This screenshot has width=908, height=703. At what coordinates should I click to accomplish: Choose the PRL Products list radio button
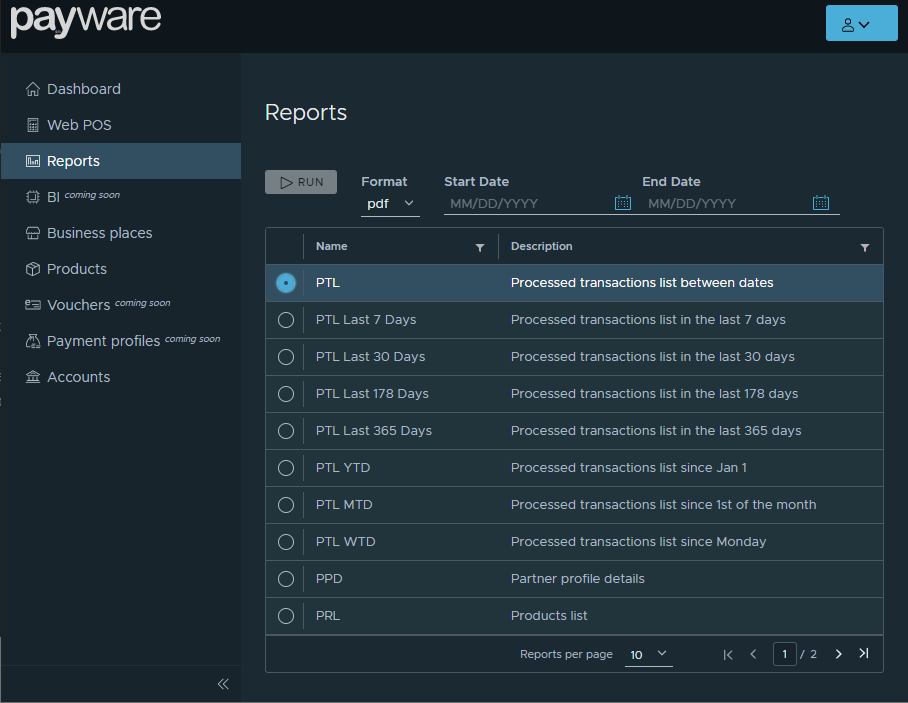coord(286,616)
